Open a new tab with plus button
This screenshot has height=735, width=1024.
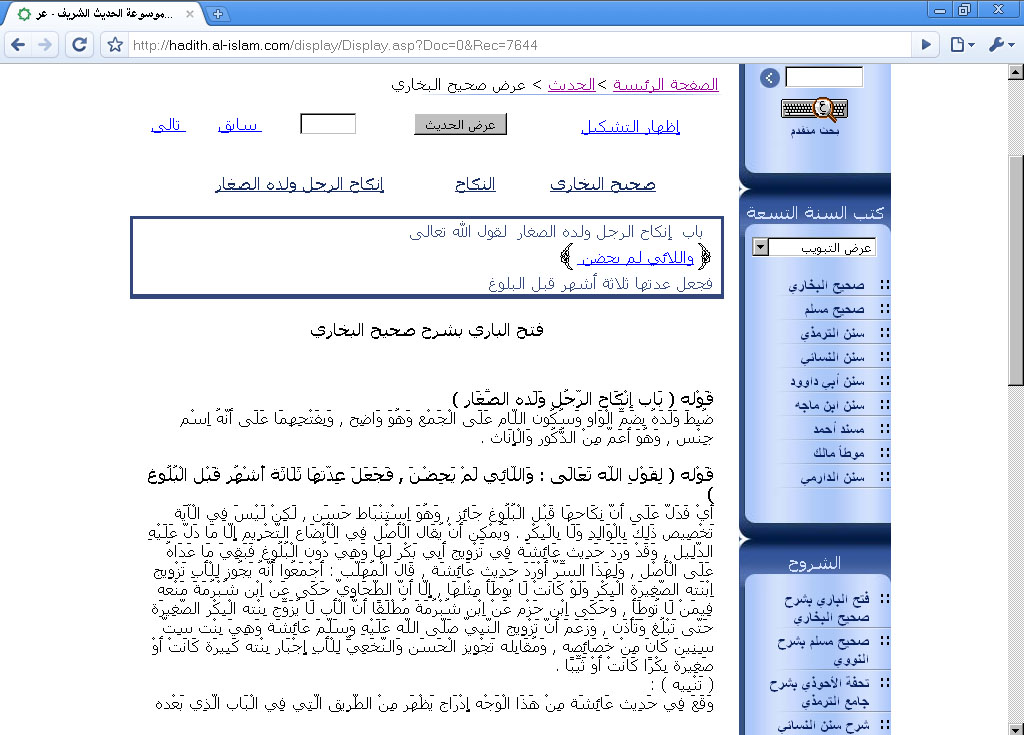[219, 13]
